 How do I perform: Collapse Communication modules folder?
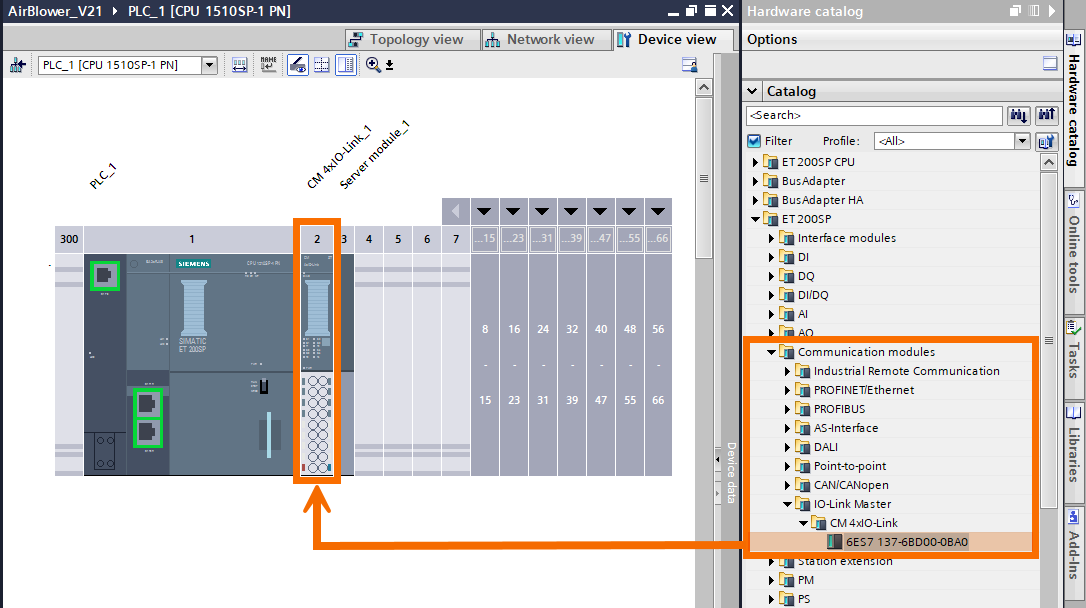click(772, 352)
